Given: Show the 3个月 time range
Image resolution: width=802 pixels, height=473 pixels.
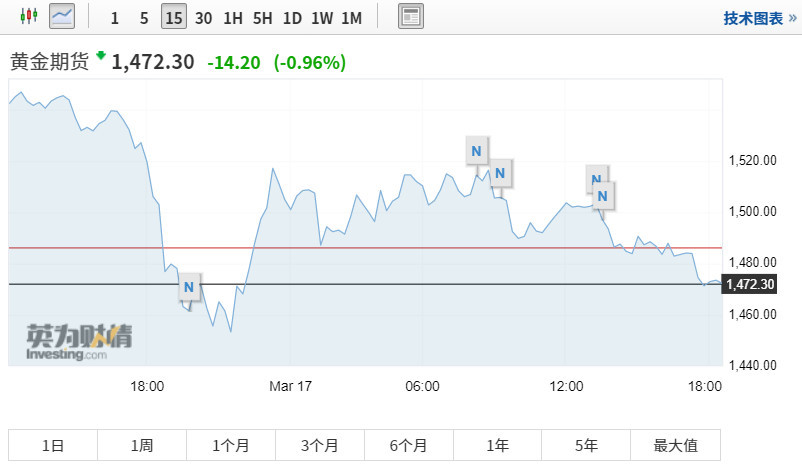Looking at the screenshot, I should pos(319,446).
